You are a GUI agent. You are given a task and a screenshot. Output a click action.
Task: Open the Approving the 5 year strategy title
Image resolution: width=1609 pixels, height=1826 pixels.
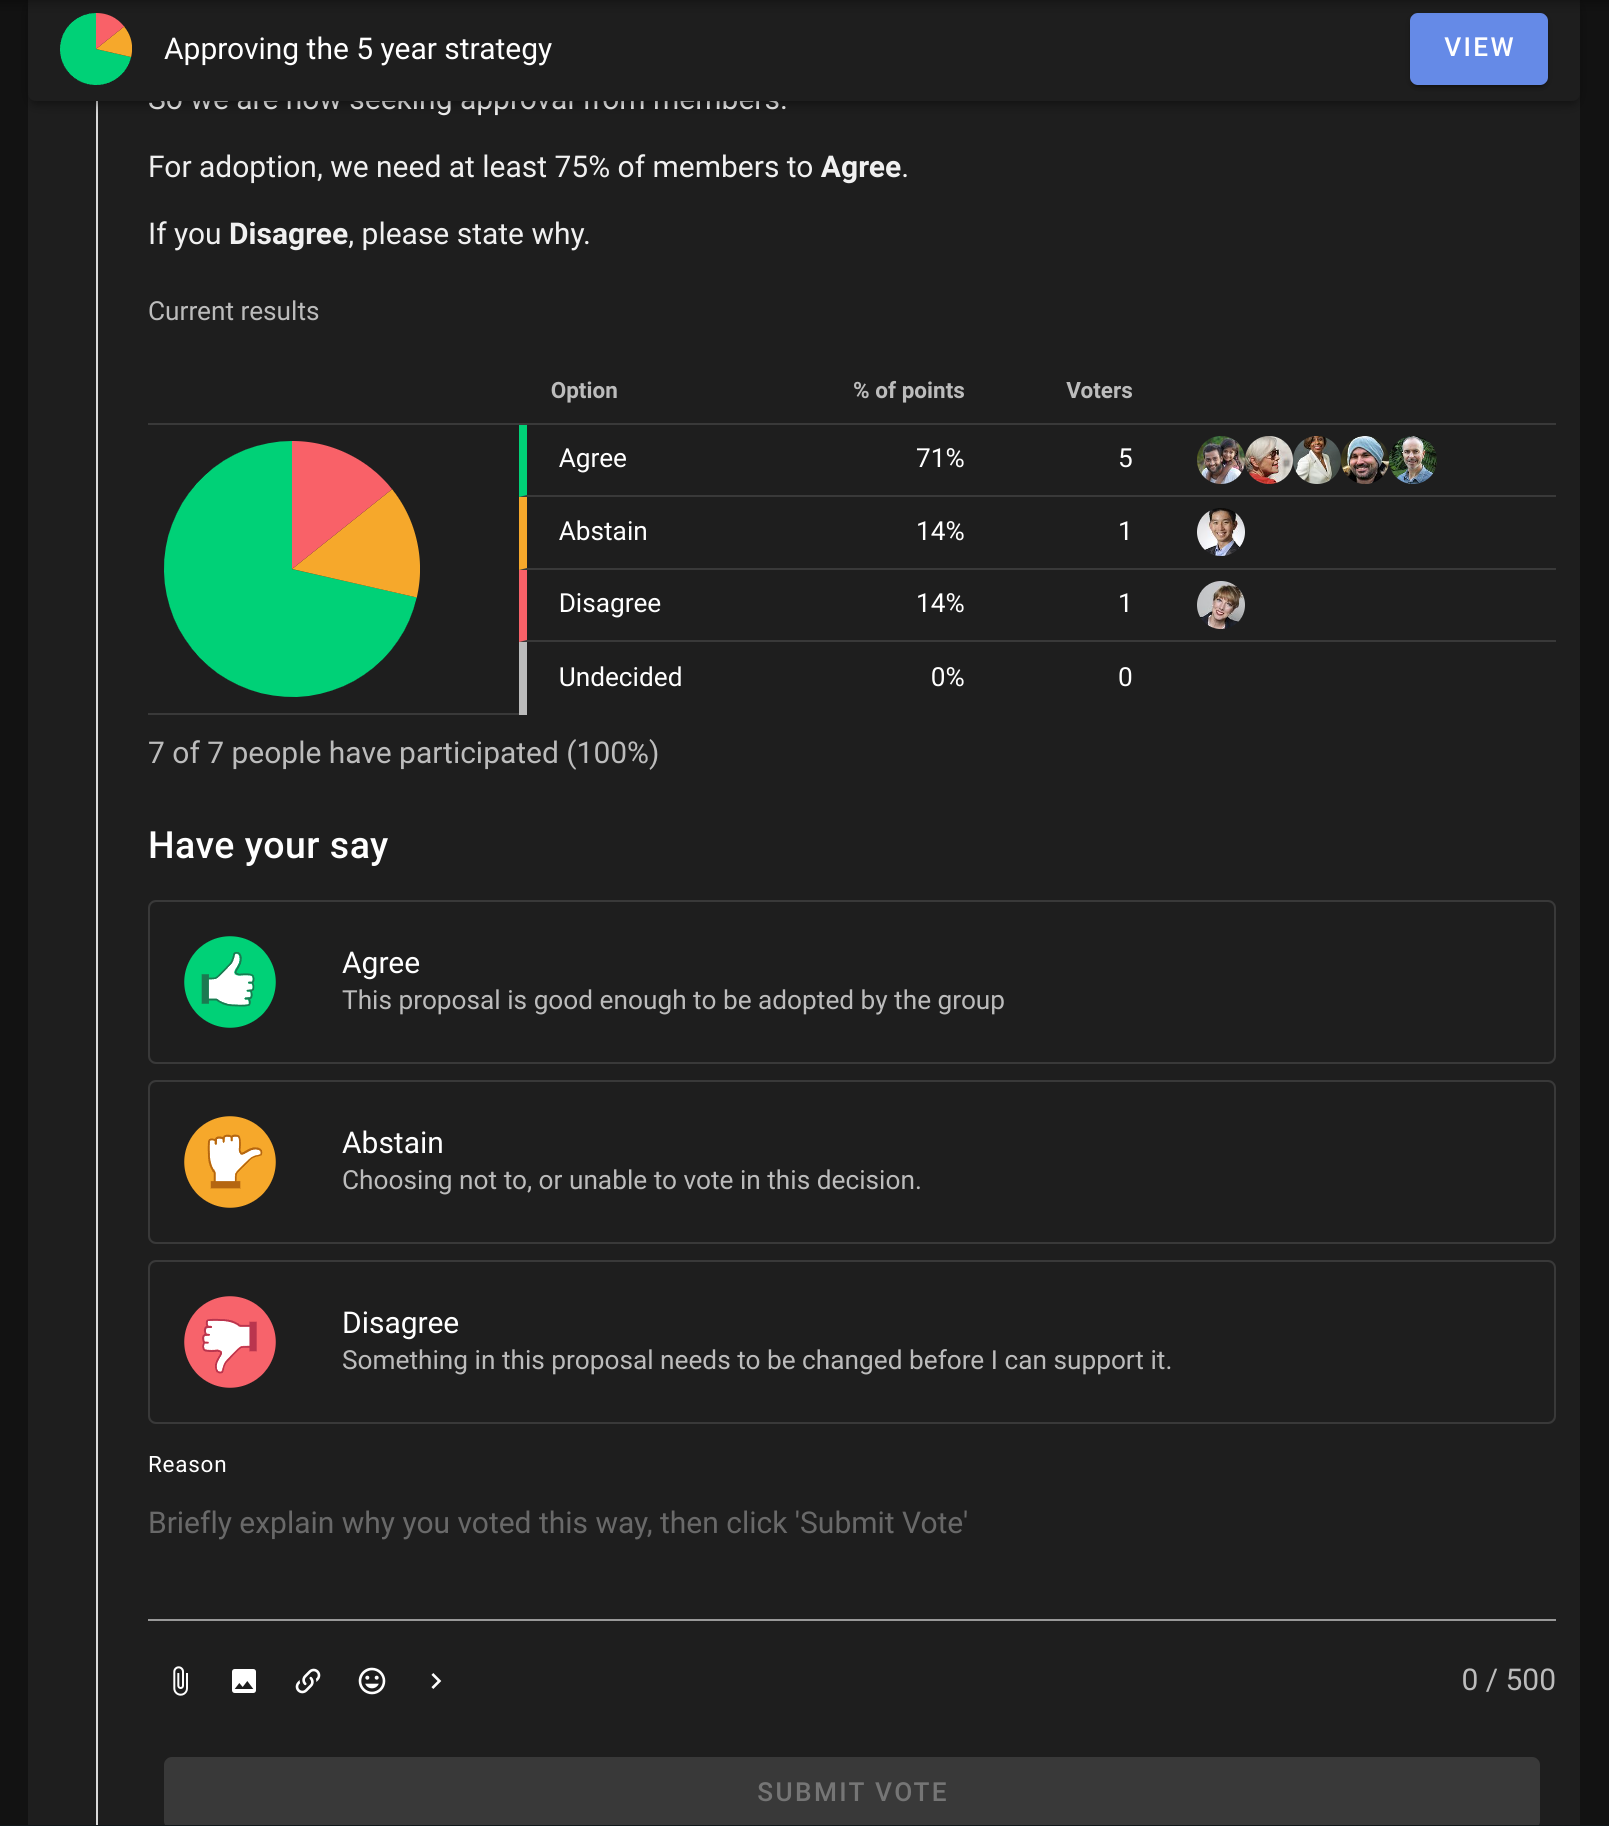tap(358, 49)
